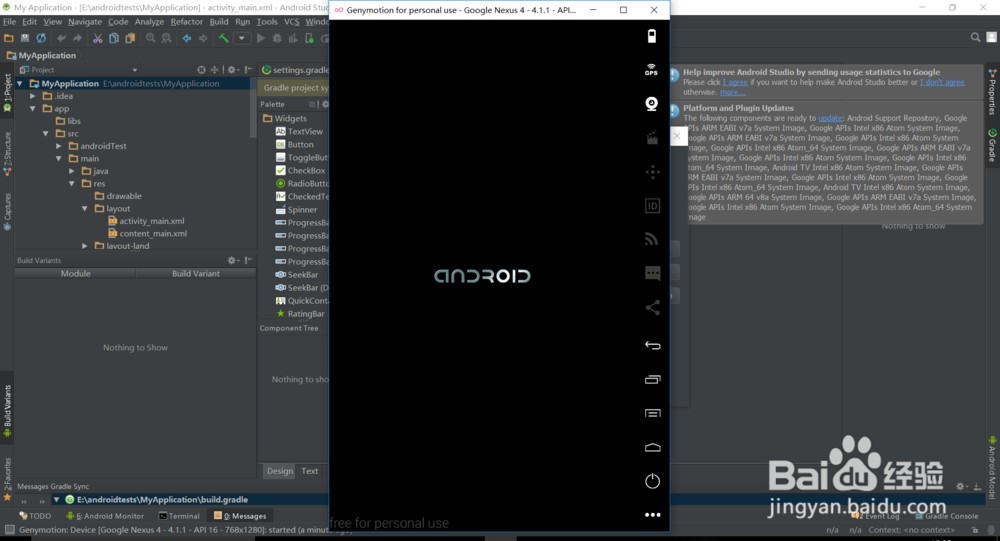This screenshot has height=541, width=1000.
Task: Click Save All in Android Studio toolbar
Action: coord(25,38)
